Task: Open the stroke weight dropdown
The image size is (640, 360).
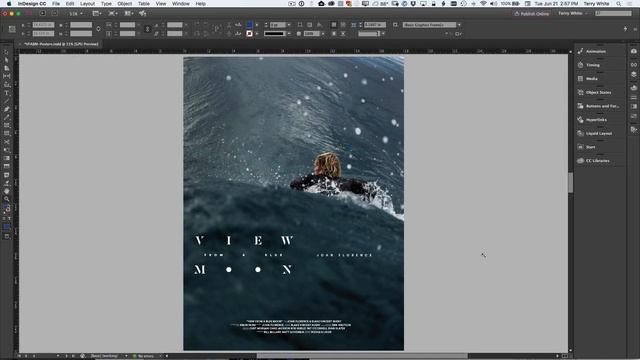Action: (x=289, y=25)
